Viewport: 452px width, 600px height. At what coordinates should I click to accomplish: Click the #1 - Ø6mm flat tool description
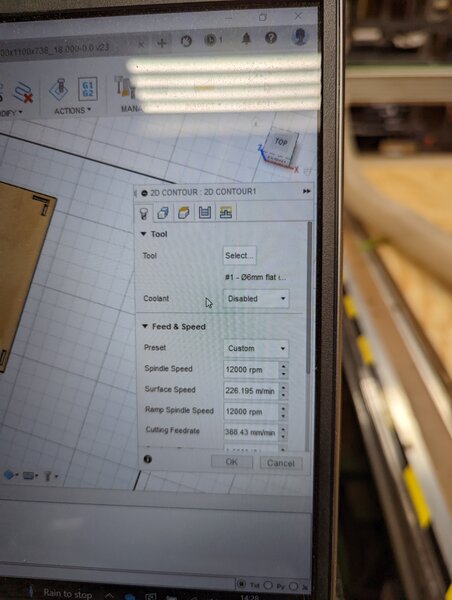(255, 277)
